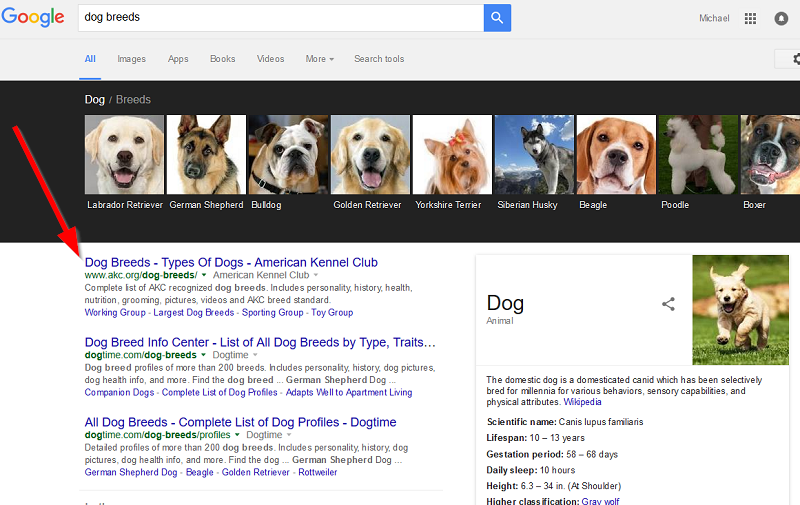Expand arrow beside American Kennel Club label
Image resolution: width=800 pixels, height=505 pixels.
point(316,275)
